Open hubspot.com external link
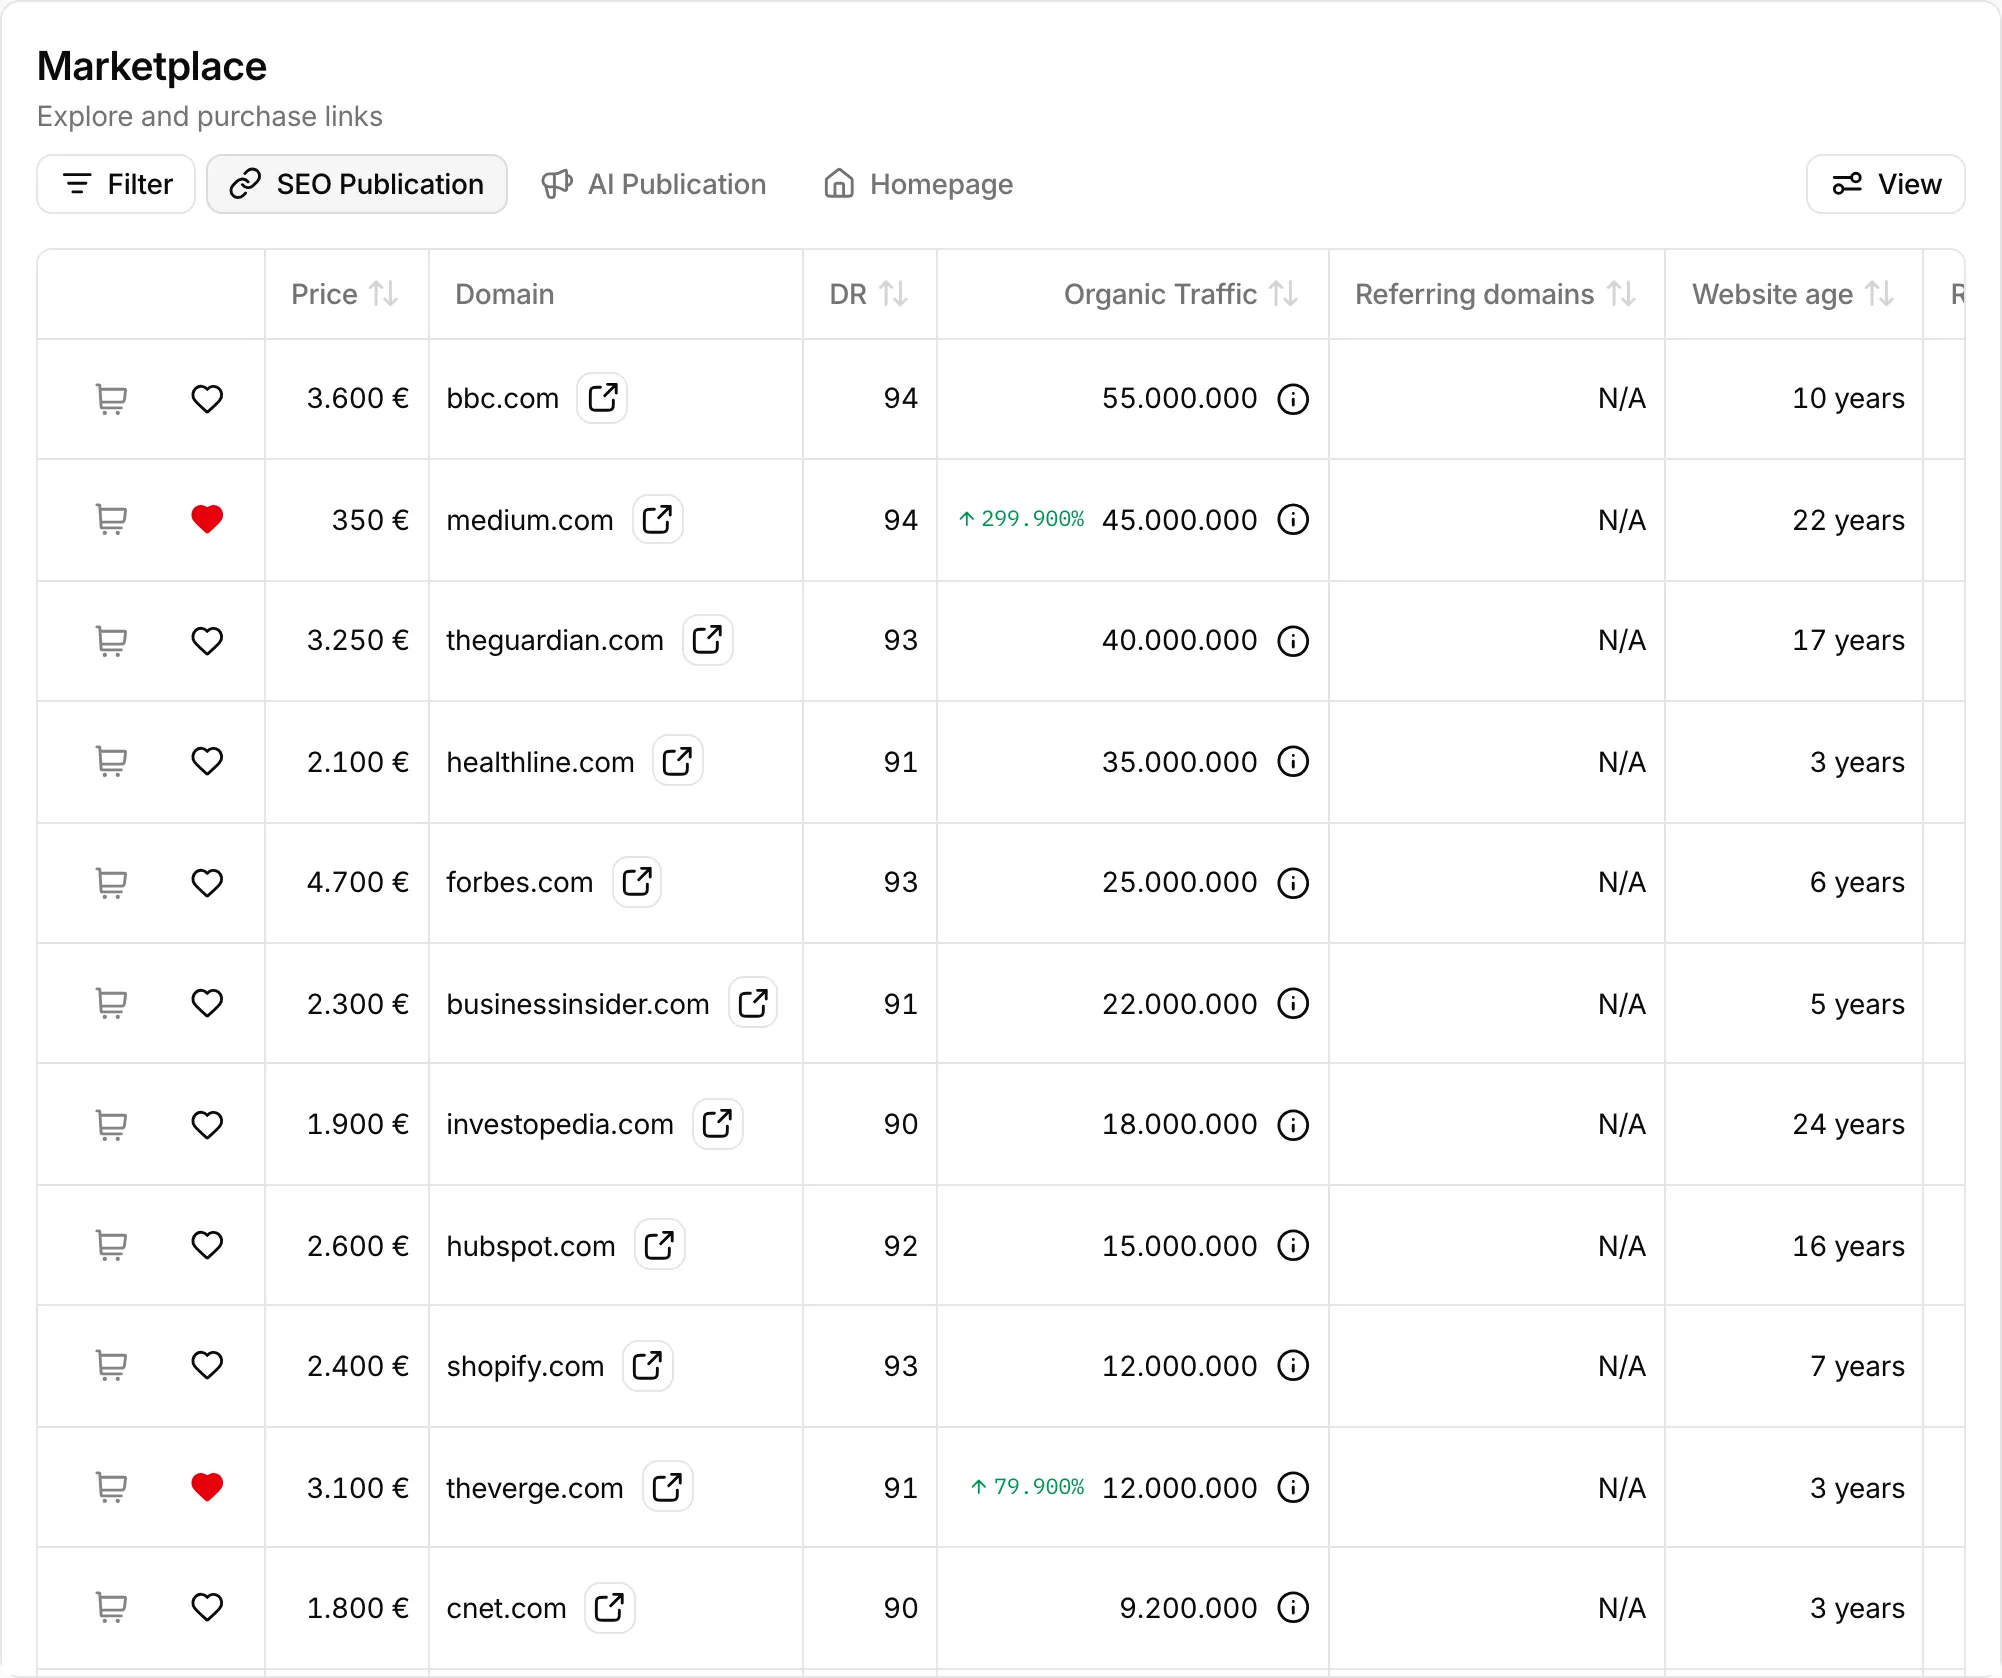This screenshot has width=2002, height=1678. [x=659, y=1246]
